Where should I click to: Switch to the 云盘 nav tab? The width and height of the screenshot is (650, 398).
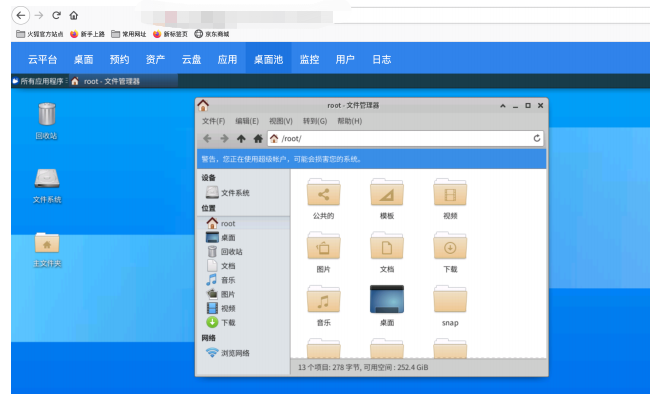pyautogui.click(x=192, y=59)
